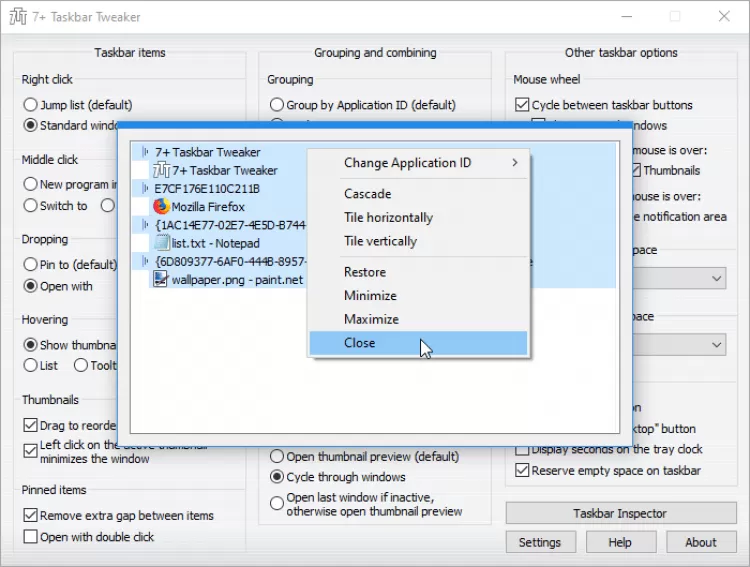
Task: Toggle Cycle between taskbar buttons checkbox
Action: click(x=522, y=105)
